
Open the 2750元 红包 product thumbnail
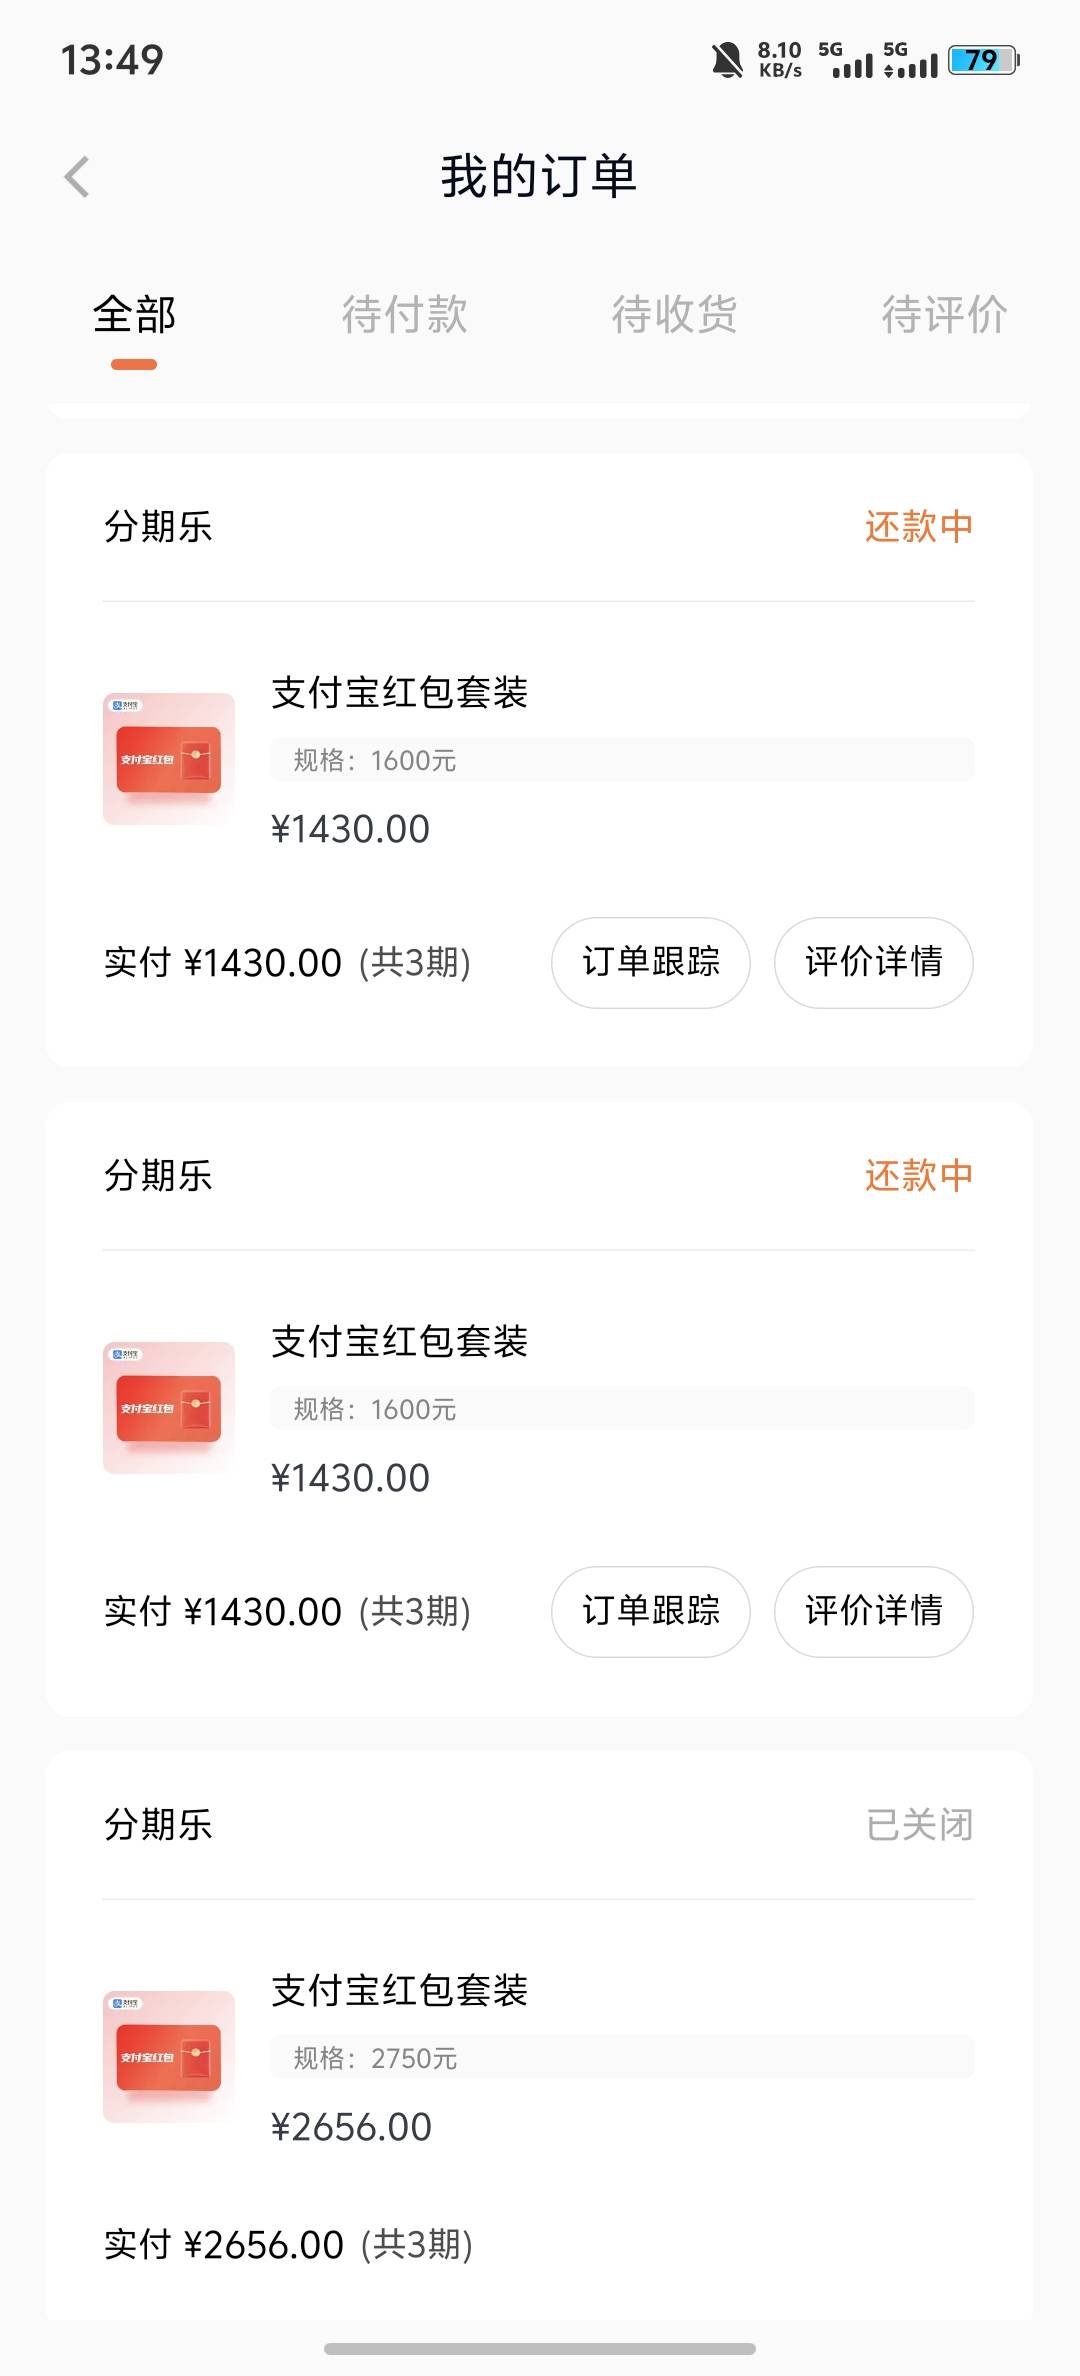point(169,2057)
